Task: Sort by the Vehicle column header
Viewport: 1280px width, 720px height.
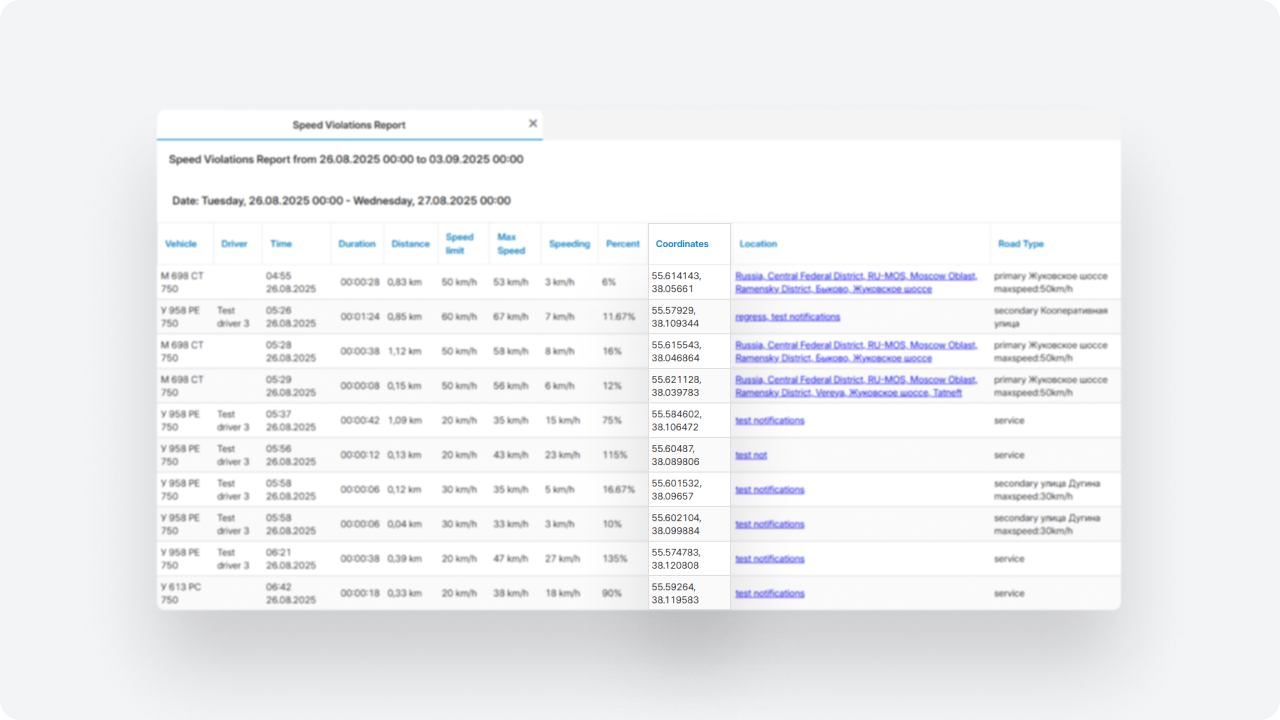Action: point(181,244)
